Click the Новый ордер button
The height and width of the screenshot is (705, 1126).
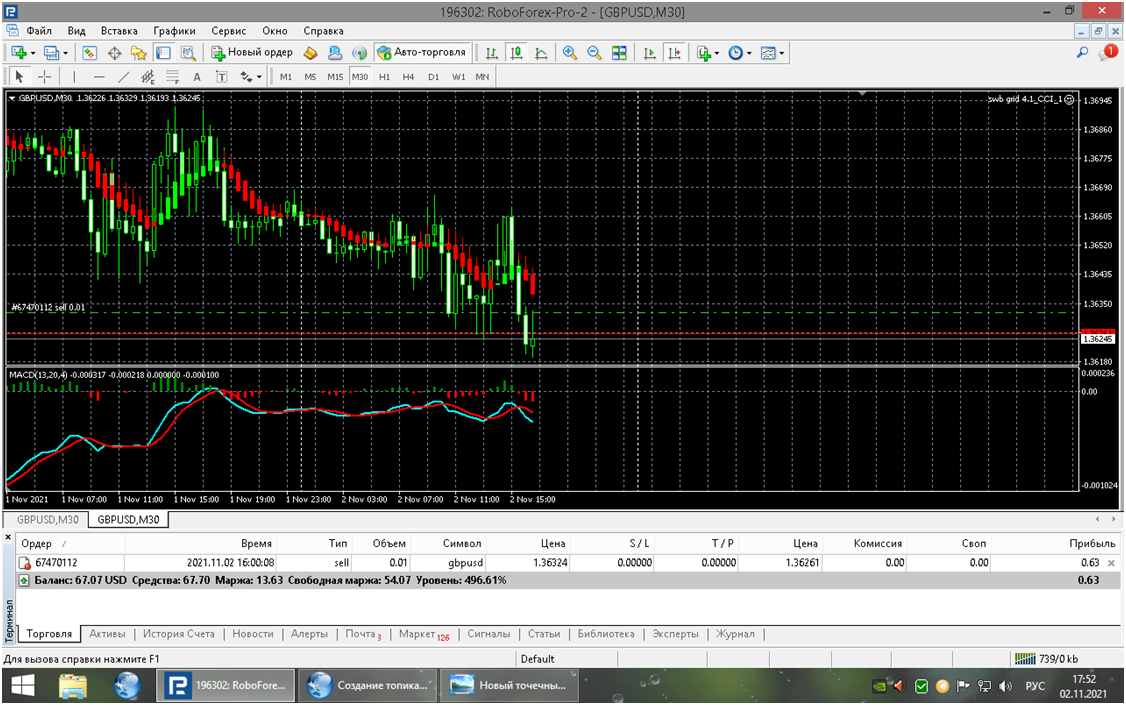251,52
